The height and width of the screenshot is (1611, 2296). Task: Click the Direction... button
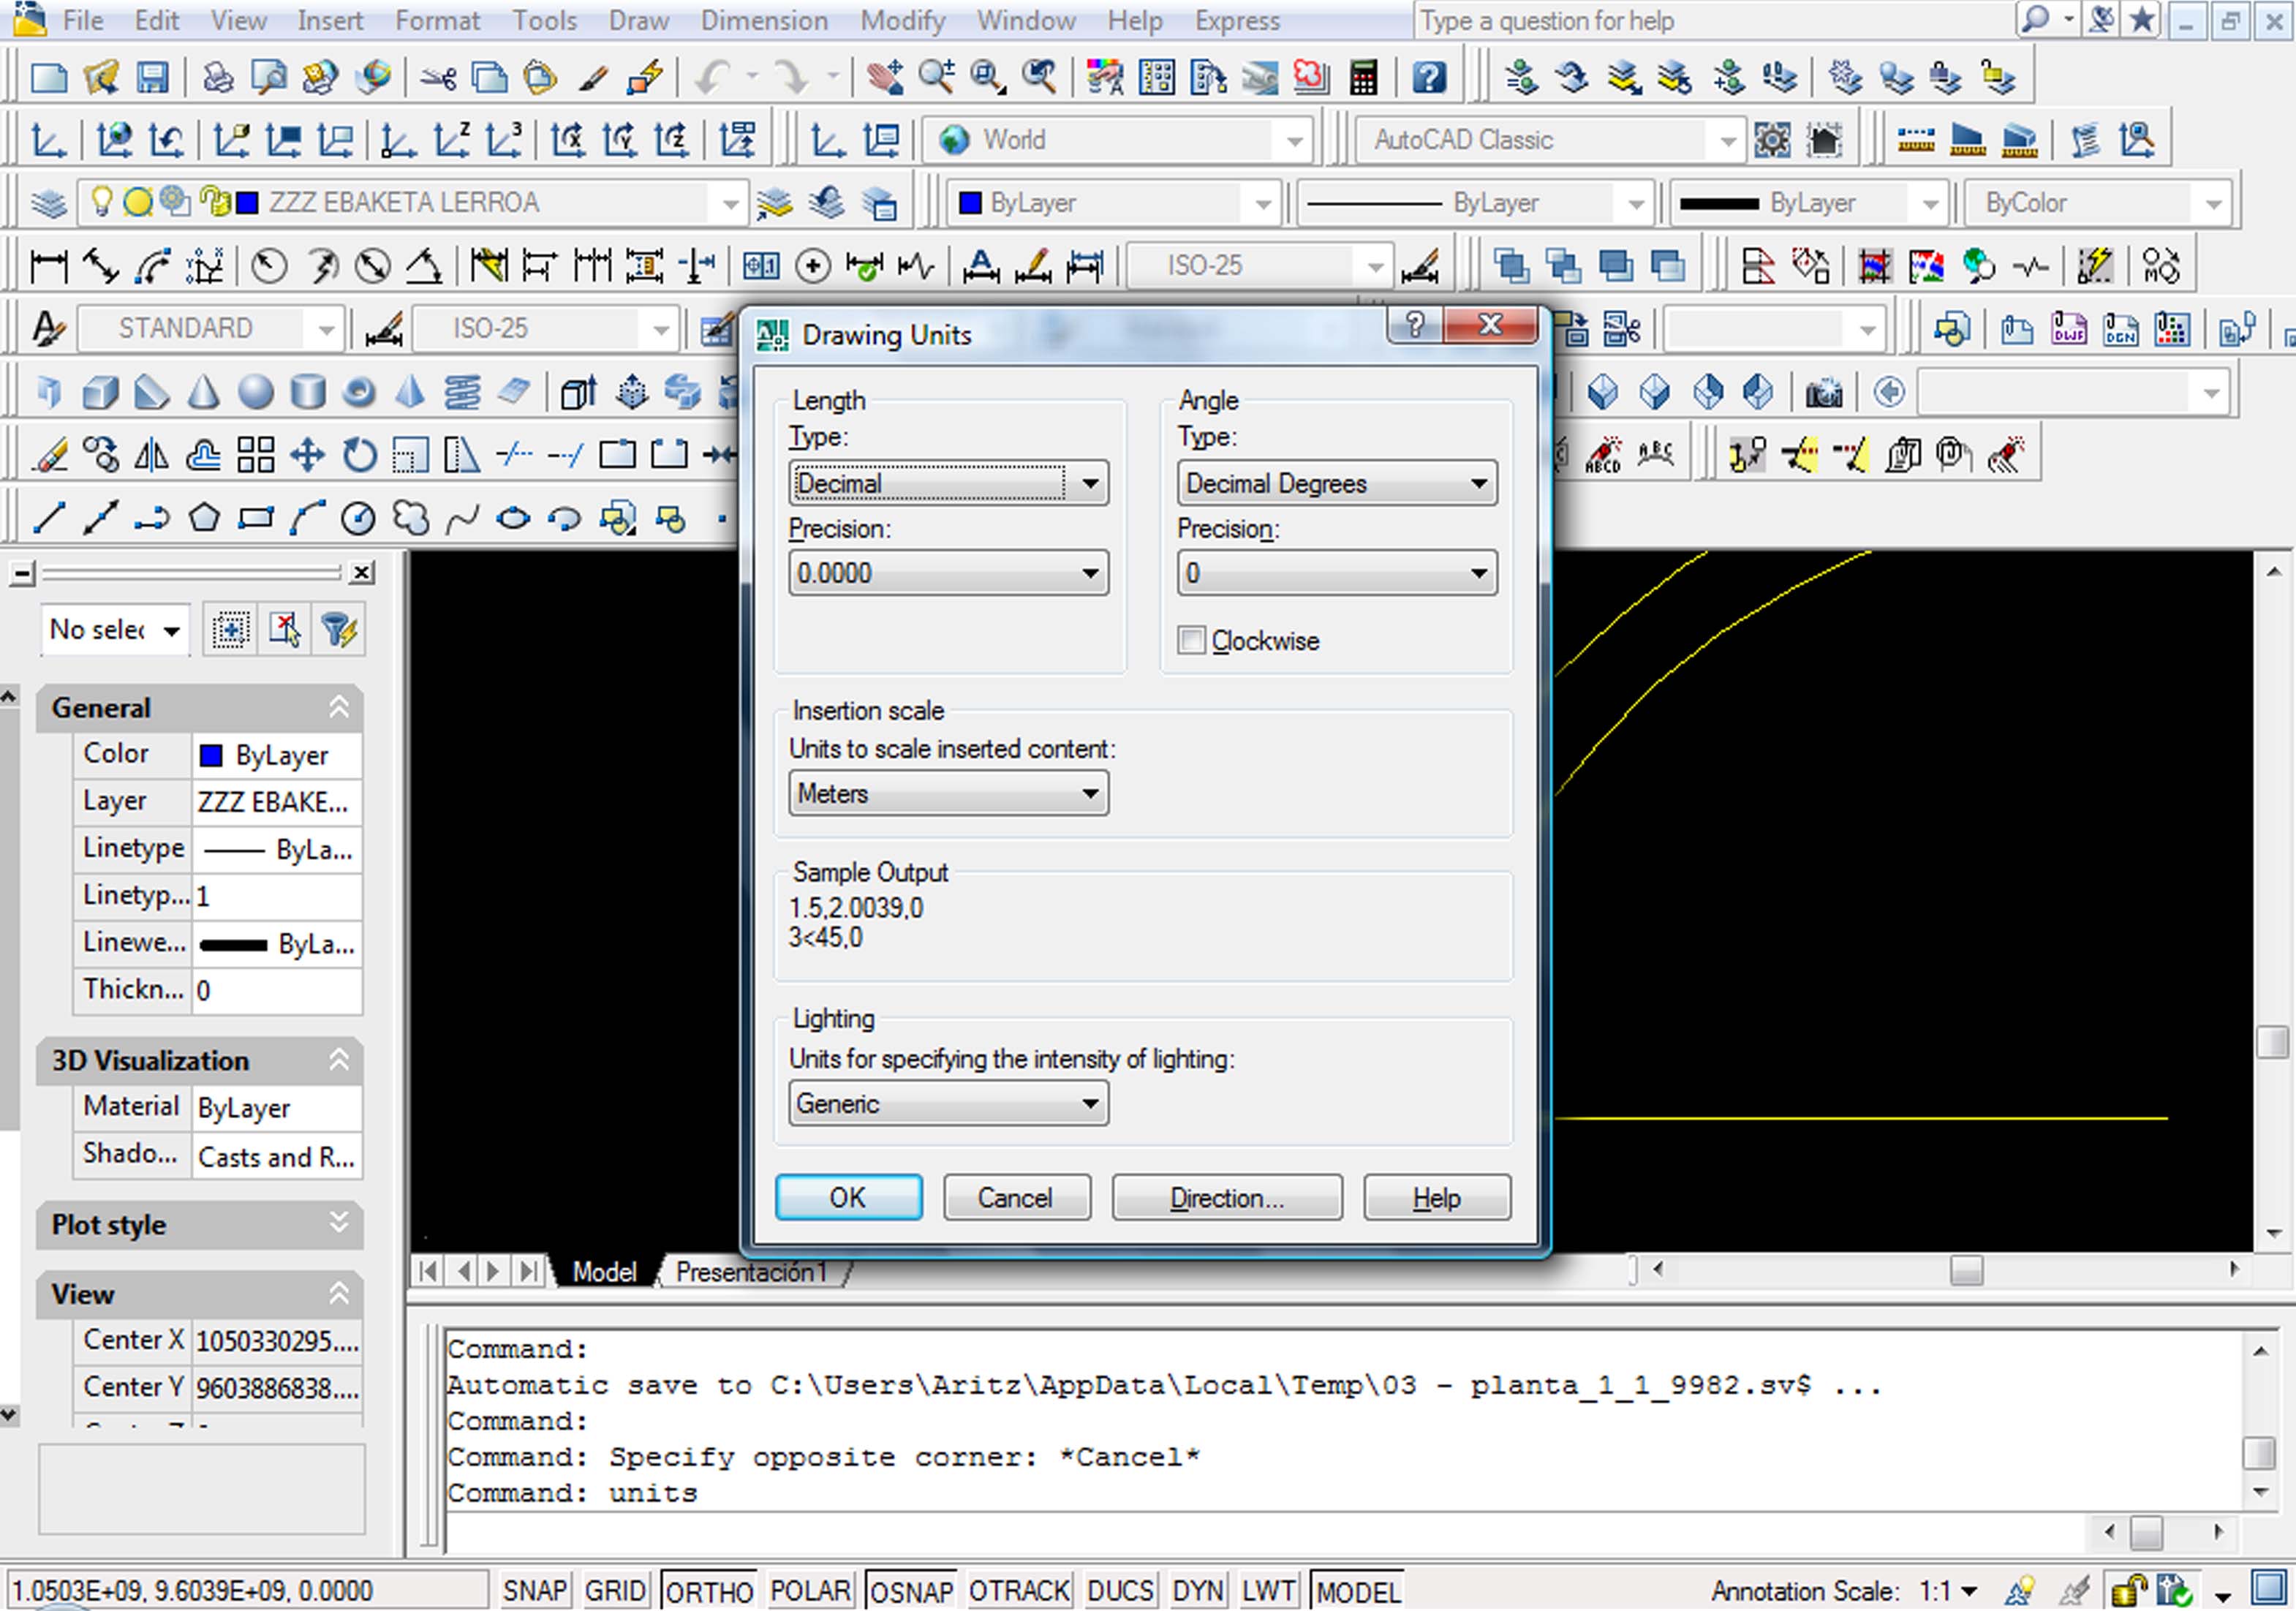1226,1198
